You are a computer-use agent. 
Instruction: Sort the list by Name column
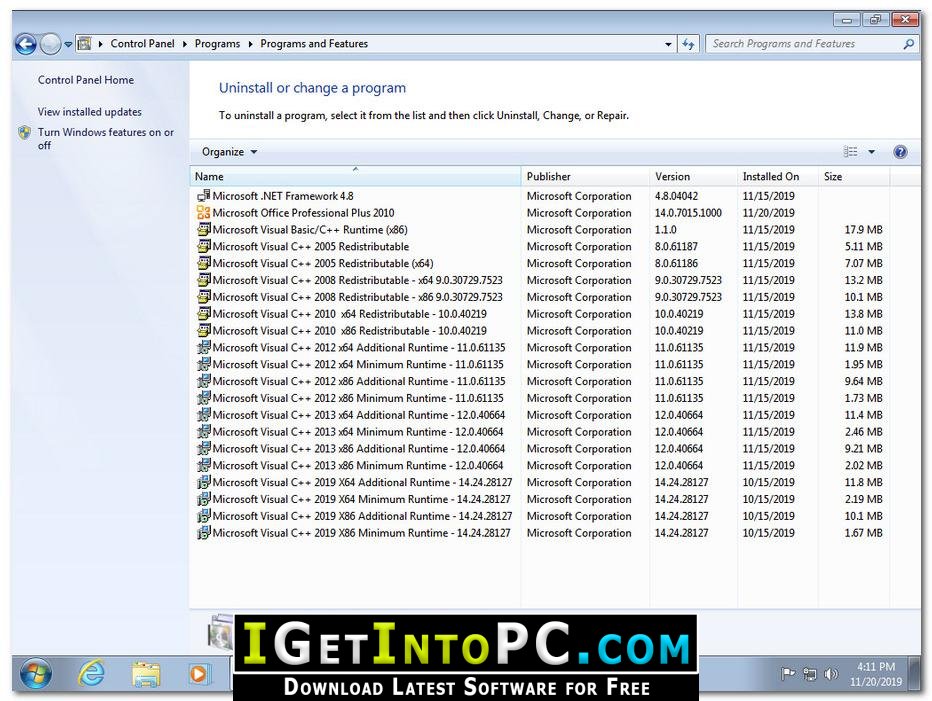[355, 177]
